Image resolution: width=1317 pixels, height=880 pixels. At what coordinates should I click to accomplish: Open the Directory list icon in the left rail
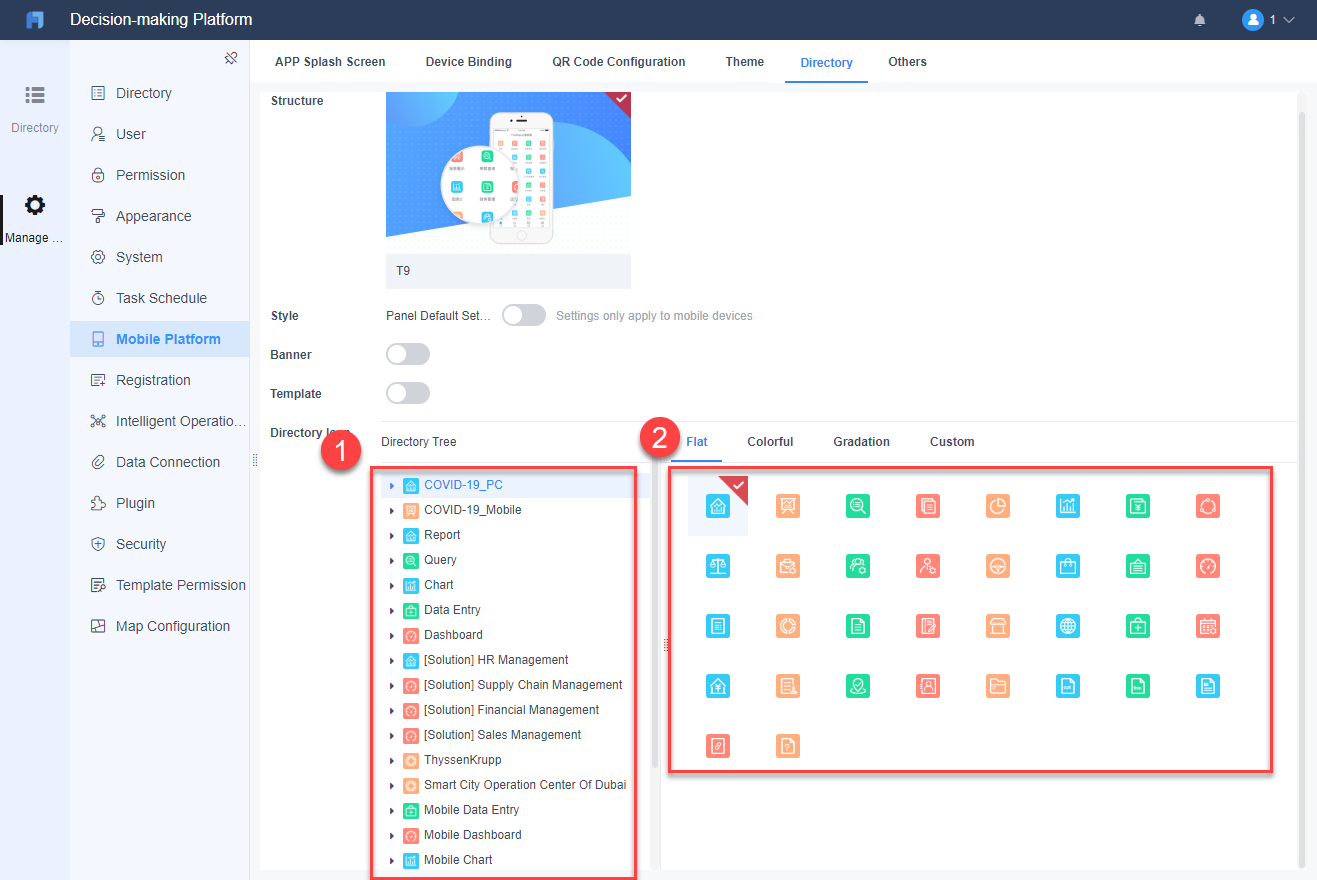point(35,95)
